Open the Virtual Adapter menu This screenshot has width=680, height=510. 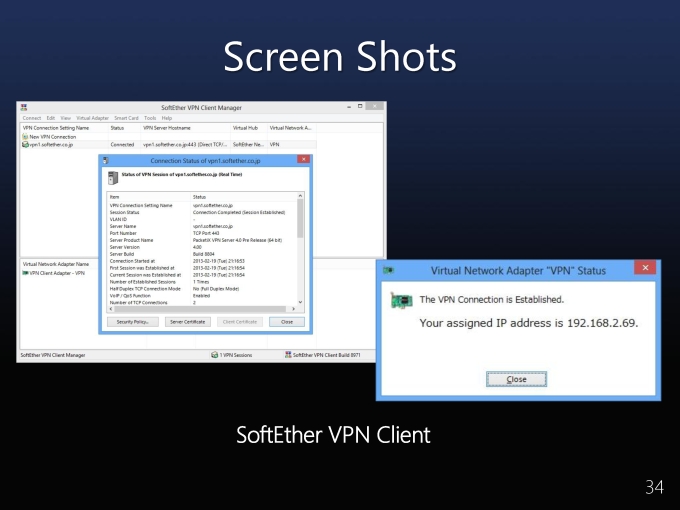pyautogui.click(x=92, y=118)
